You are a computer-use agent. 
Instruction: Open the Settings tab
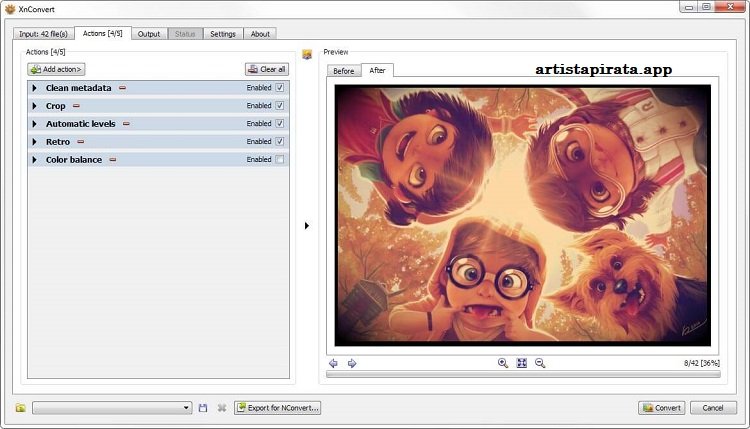(223, 34)
